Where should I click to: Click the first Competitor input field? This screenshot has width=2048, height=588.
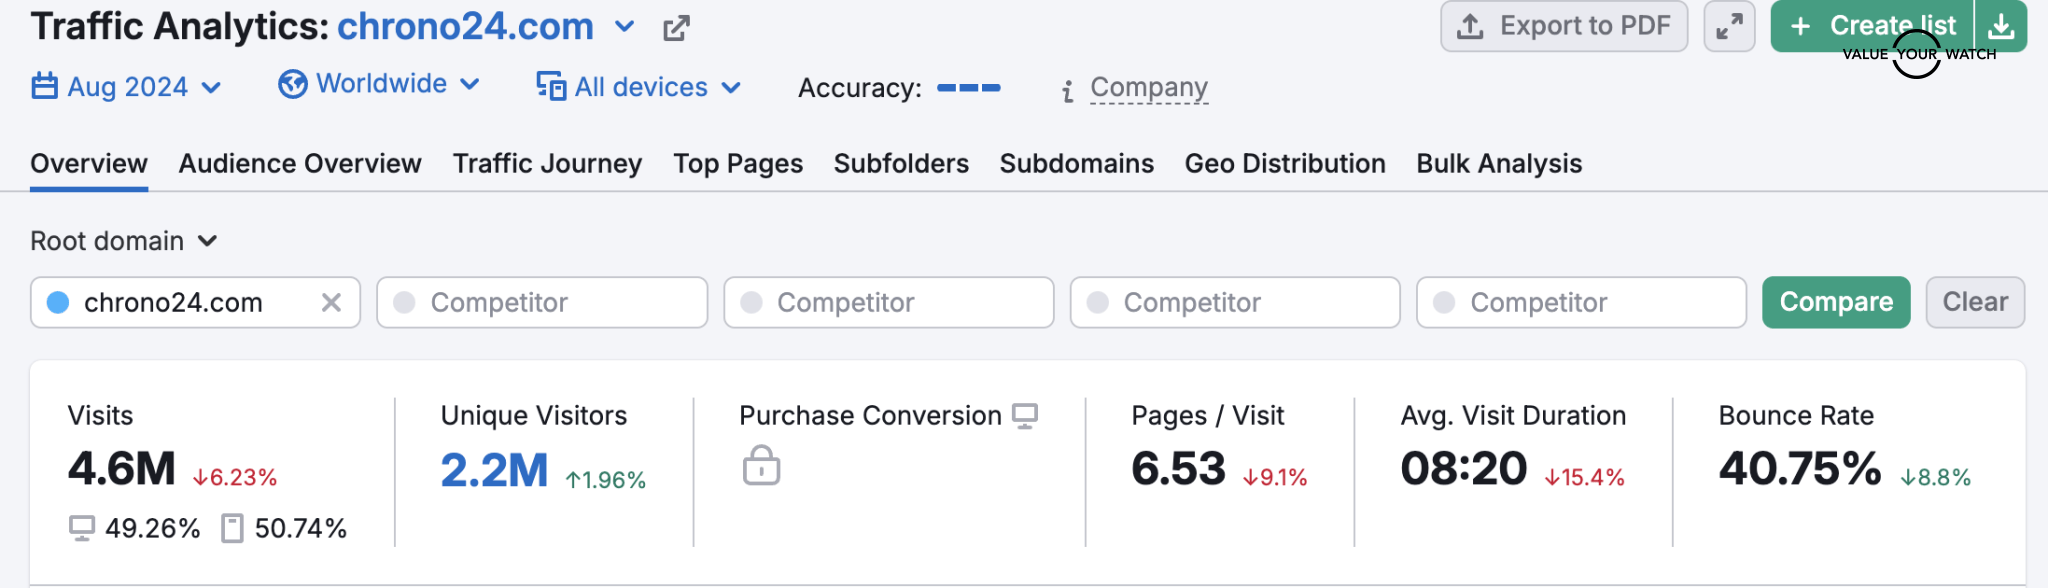pyautogui.click(x=542, y=302)
